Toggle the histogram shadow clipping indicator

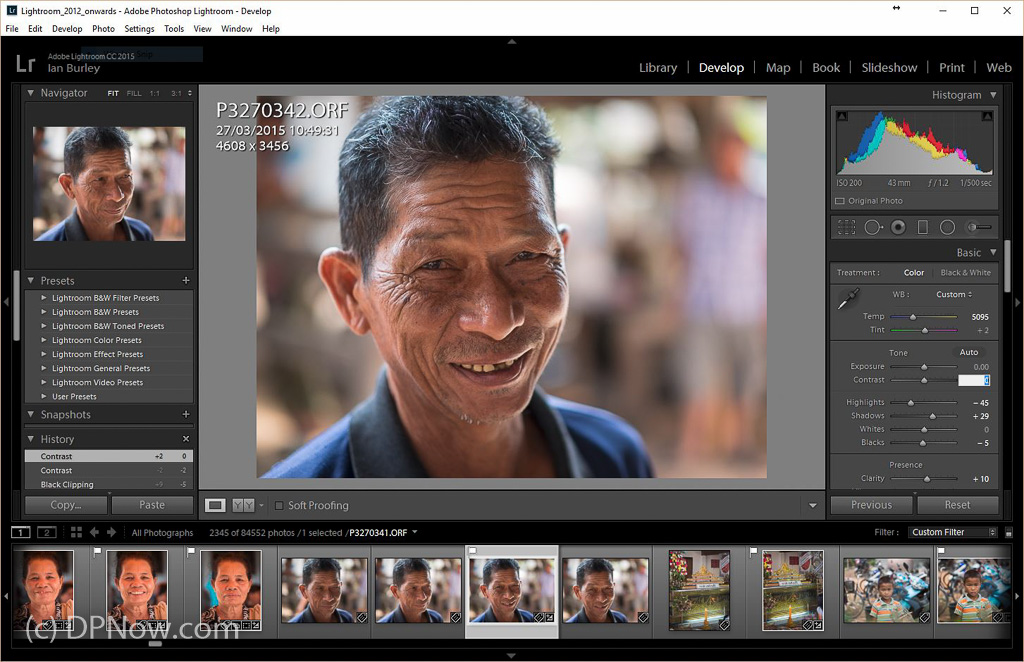coord(842,117)
